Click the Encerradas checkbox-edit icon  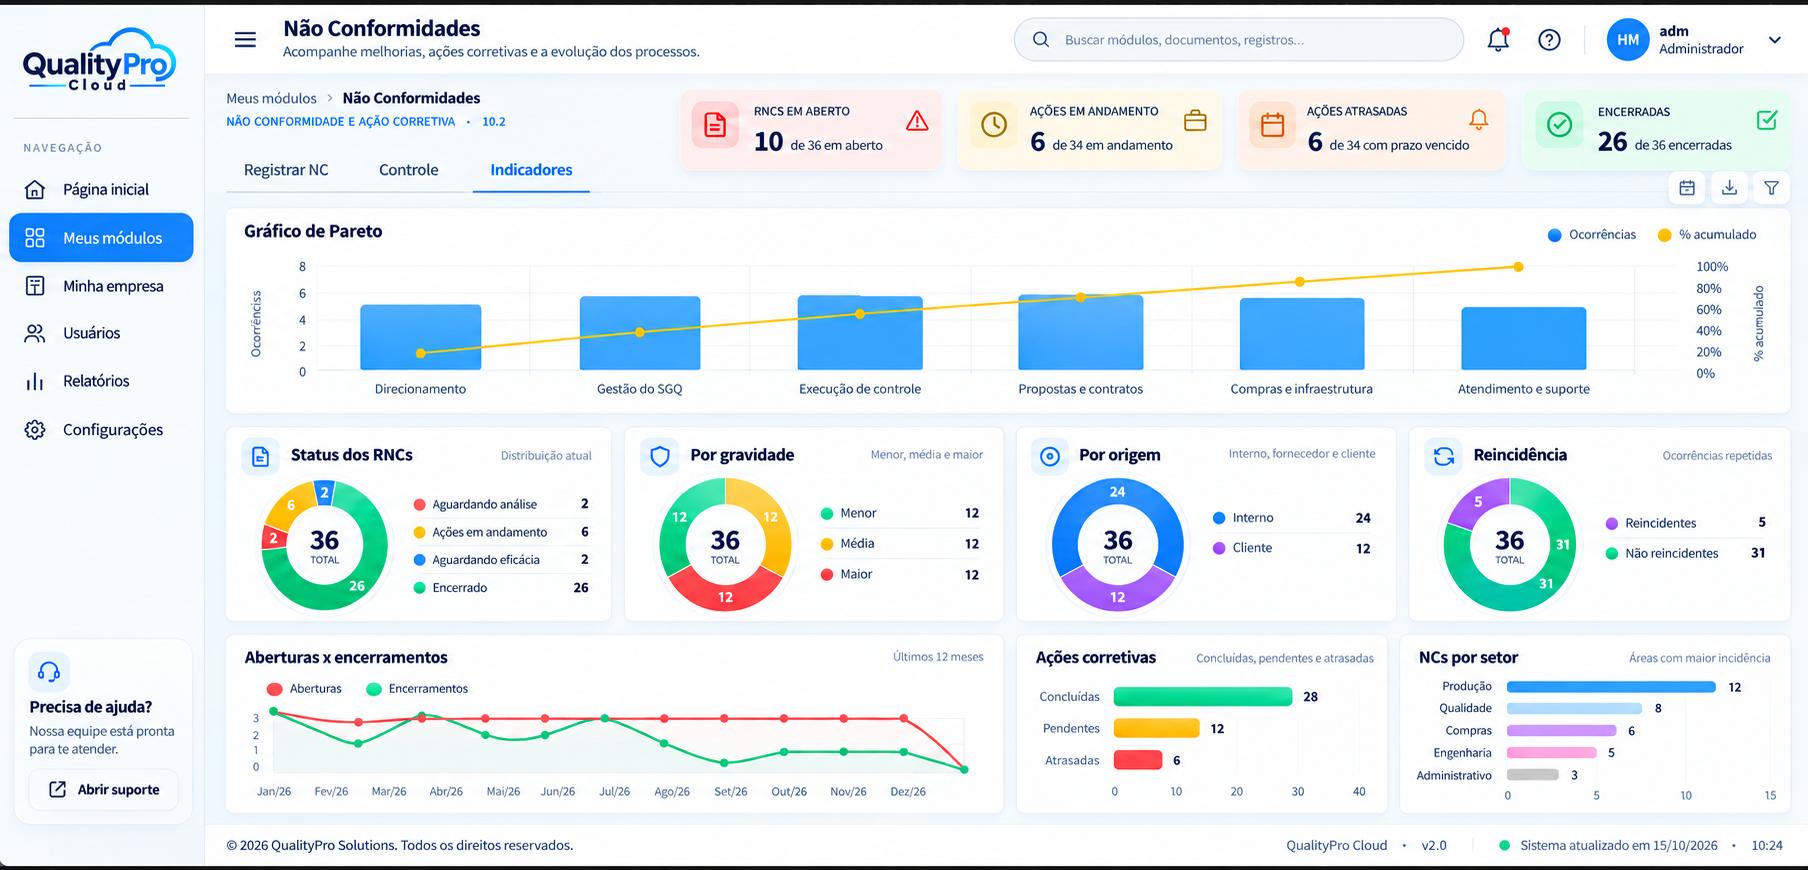pyautogui.click(x=1767, y=120)
